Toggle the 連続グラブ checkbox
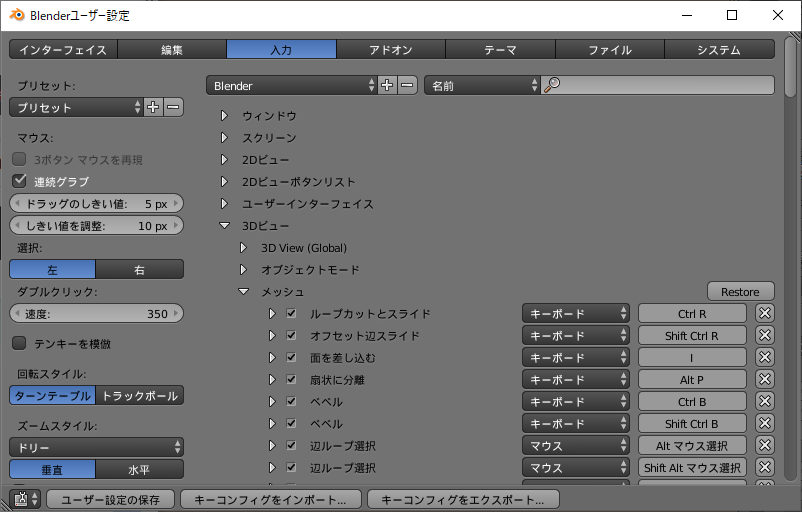Viewport: 802px width, 512px height. click(x=19, y=181)
